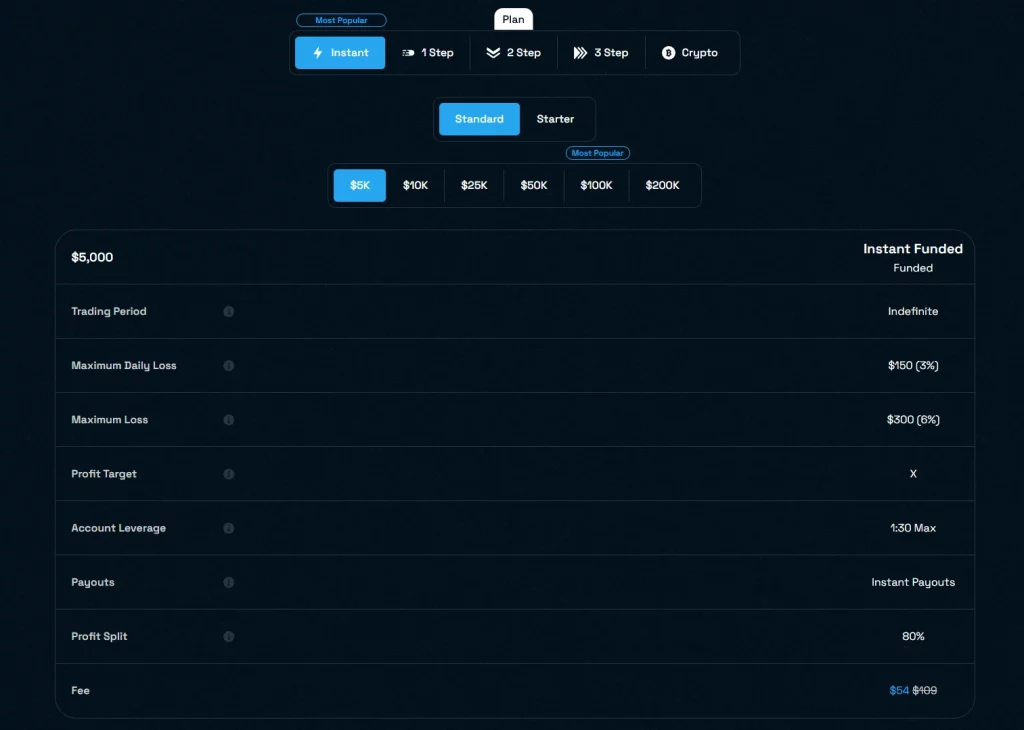
Task: Click the Account Leverage info icon
Action: (x=228, y=528)
